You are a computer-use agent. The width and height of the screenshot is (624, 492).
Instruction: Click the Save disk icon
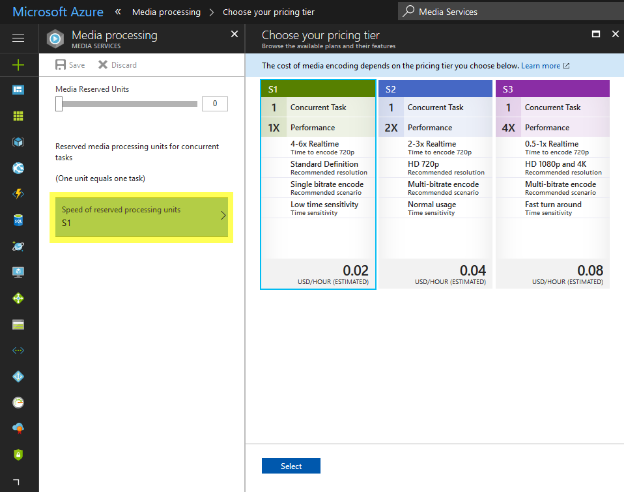pos(61,65)
